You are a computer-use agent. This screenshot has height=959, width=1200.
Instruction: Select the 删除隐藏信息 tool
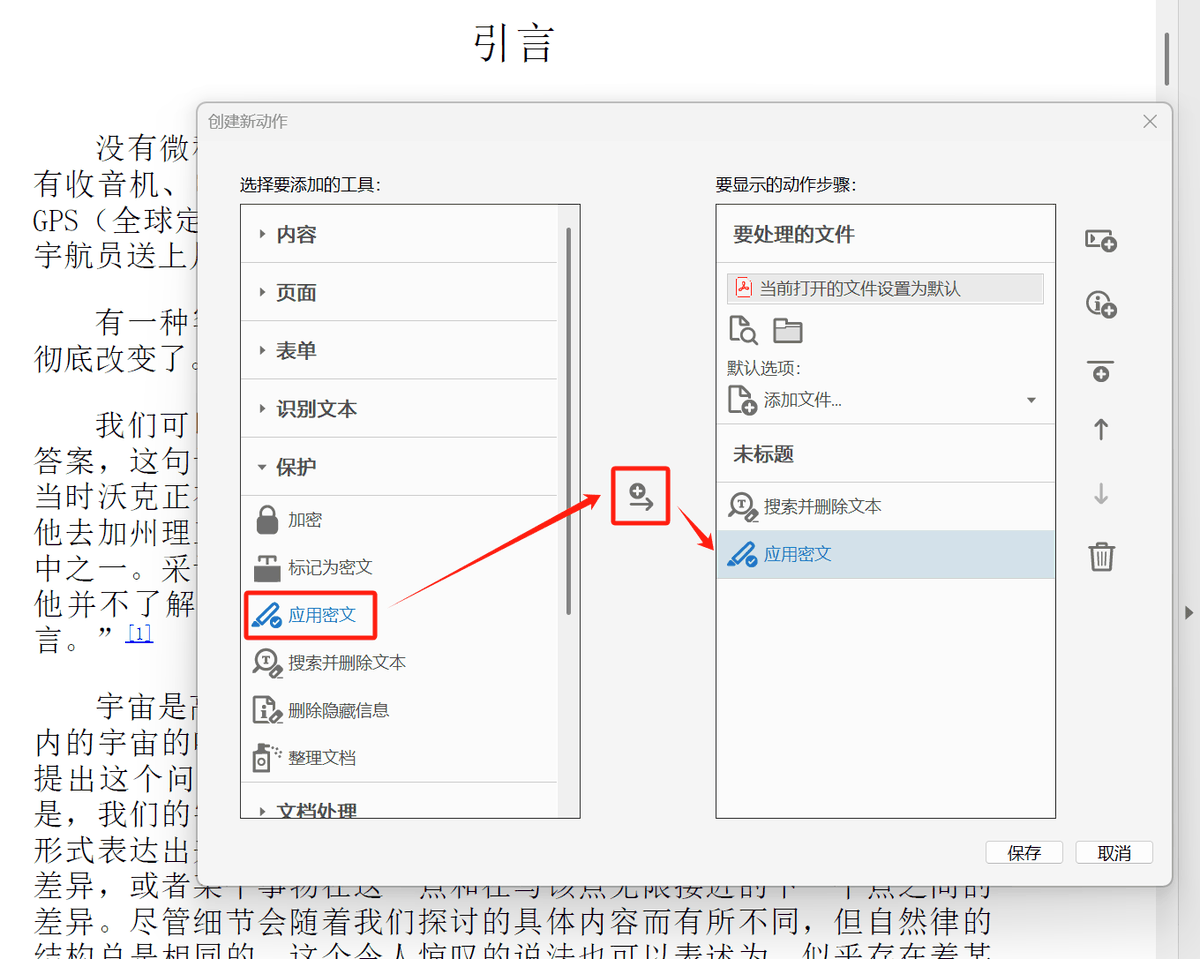pos(320,710)
